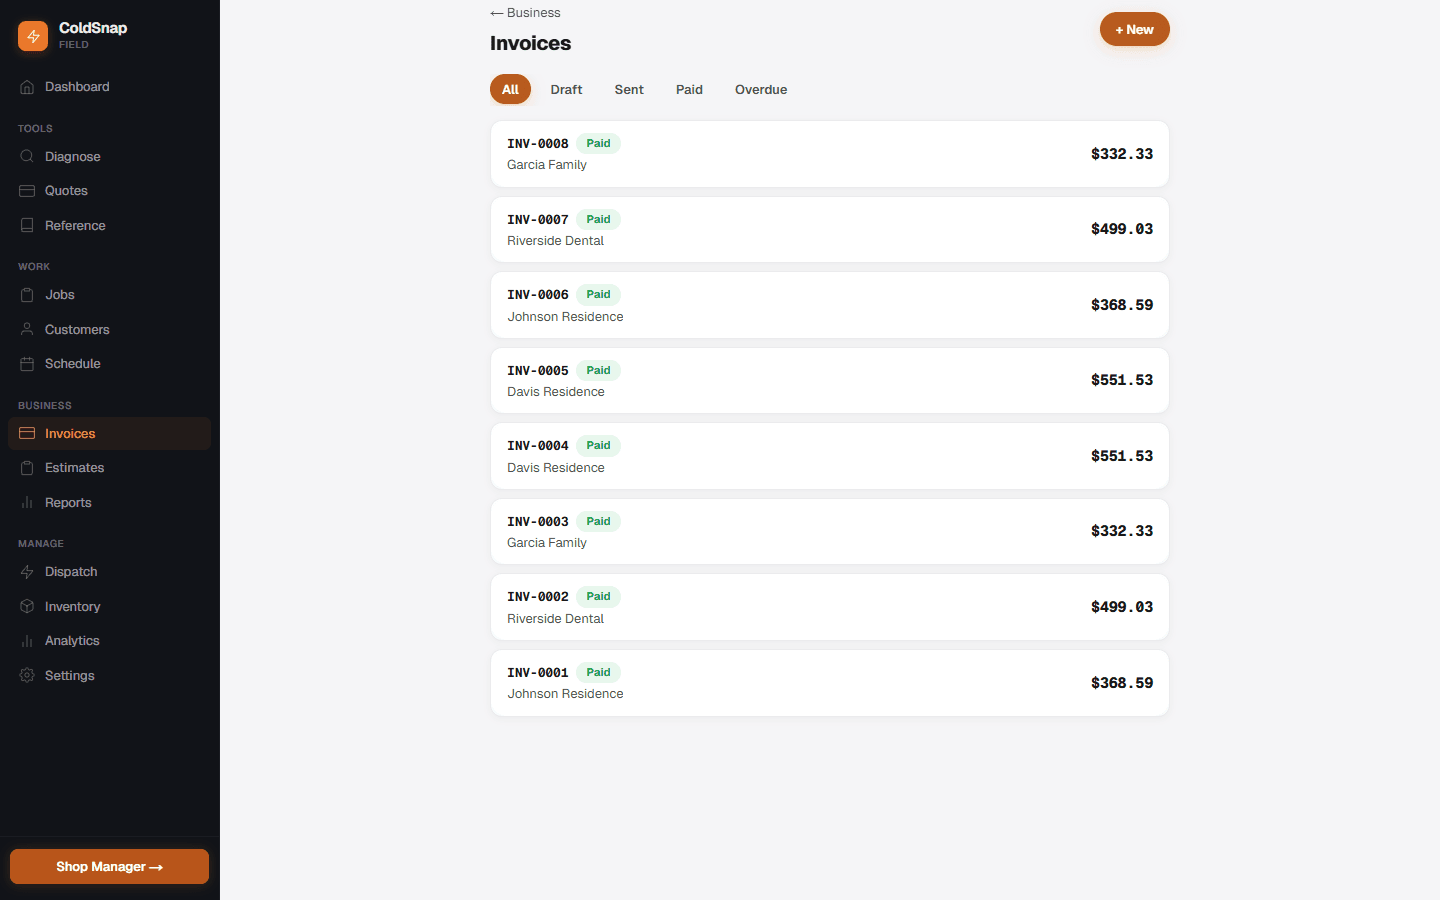Click the Settings gear icon
This screenshot has width=1440, height=900.
[x=27, y=675]
